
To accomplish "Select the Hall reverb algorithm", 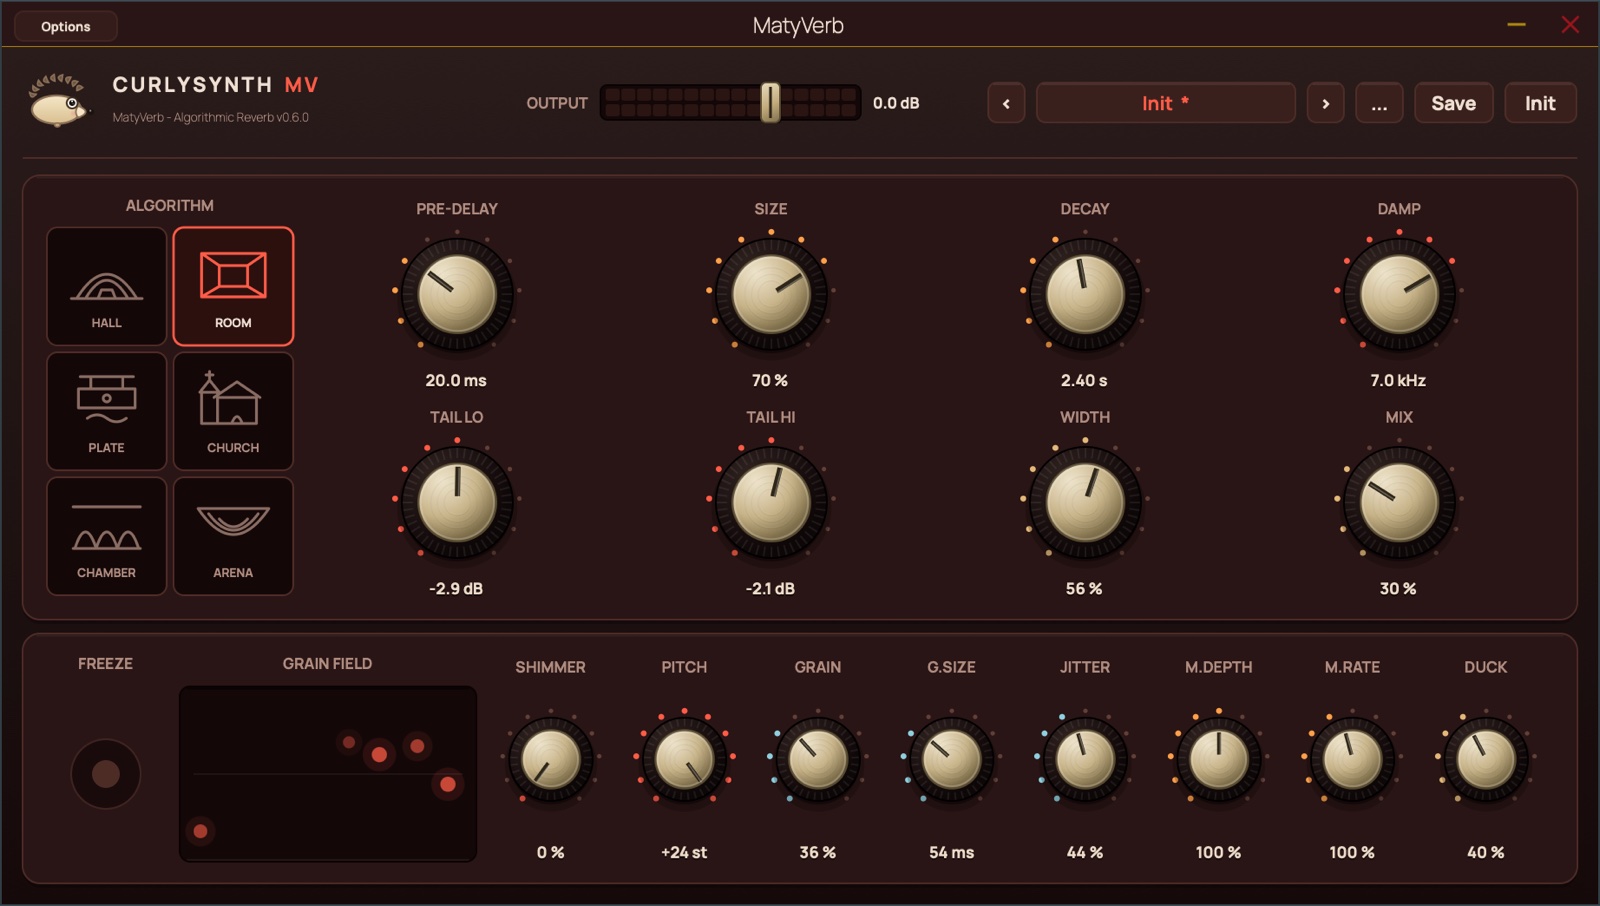I will pos(106,286).
